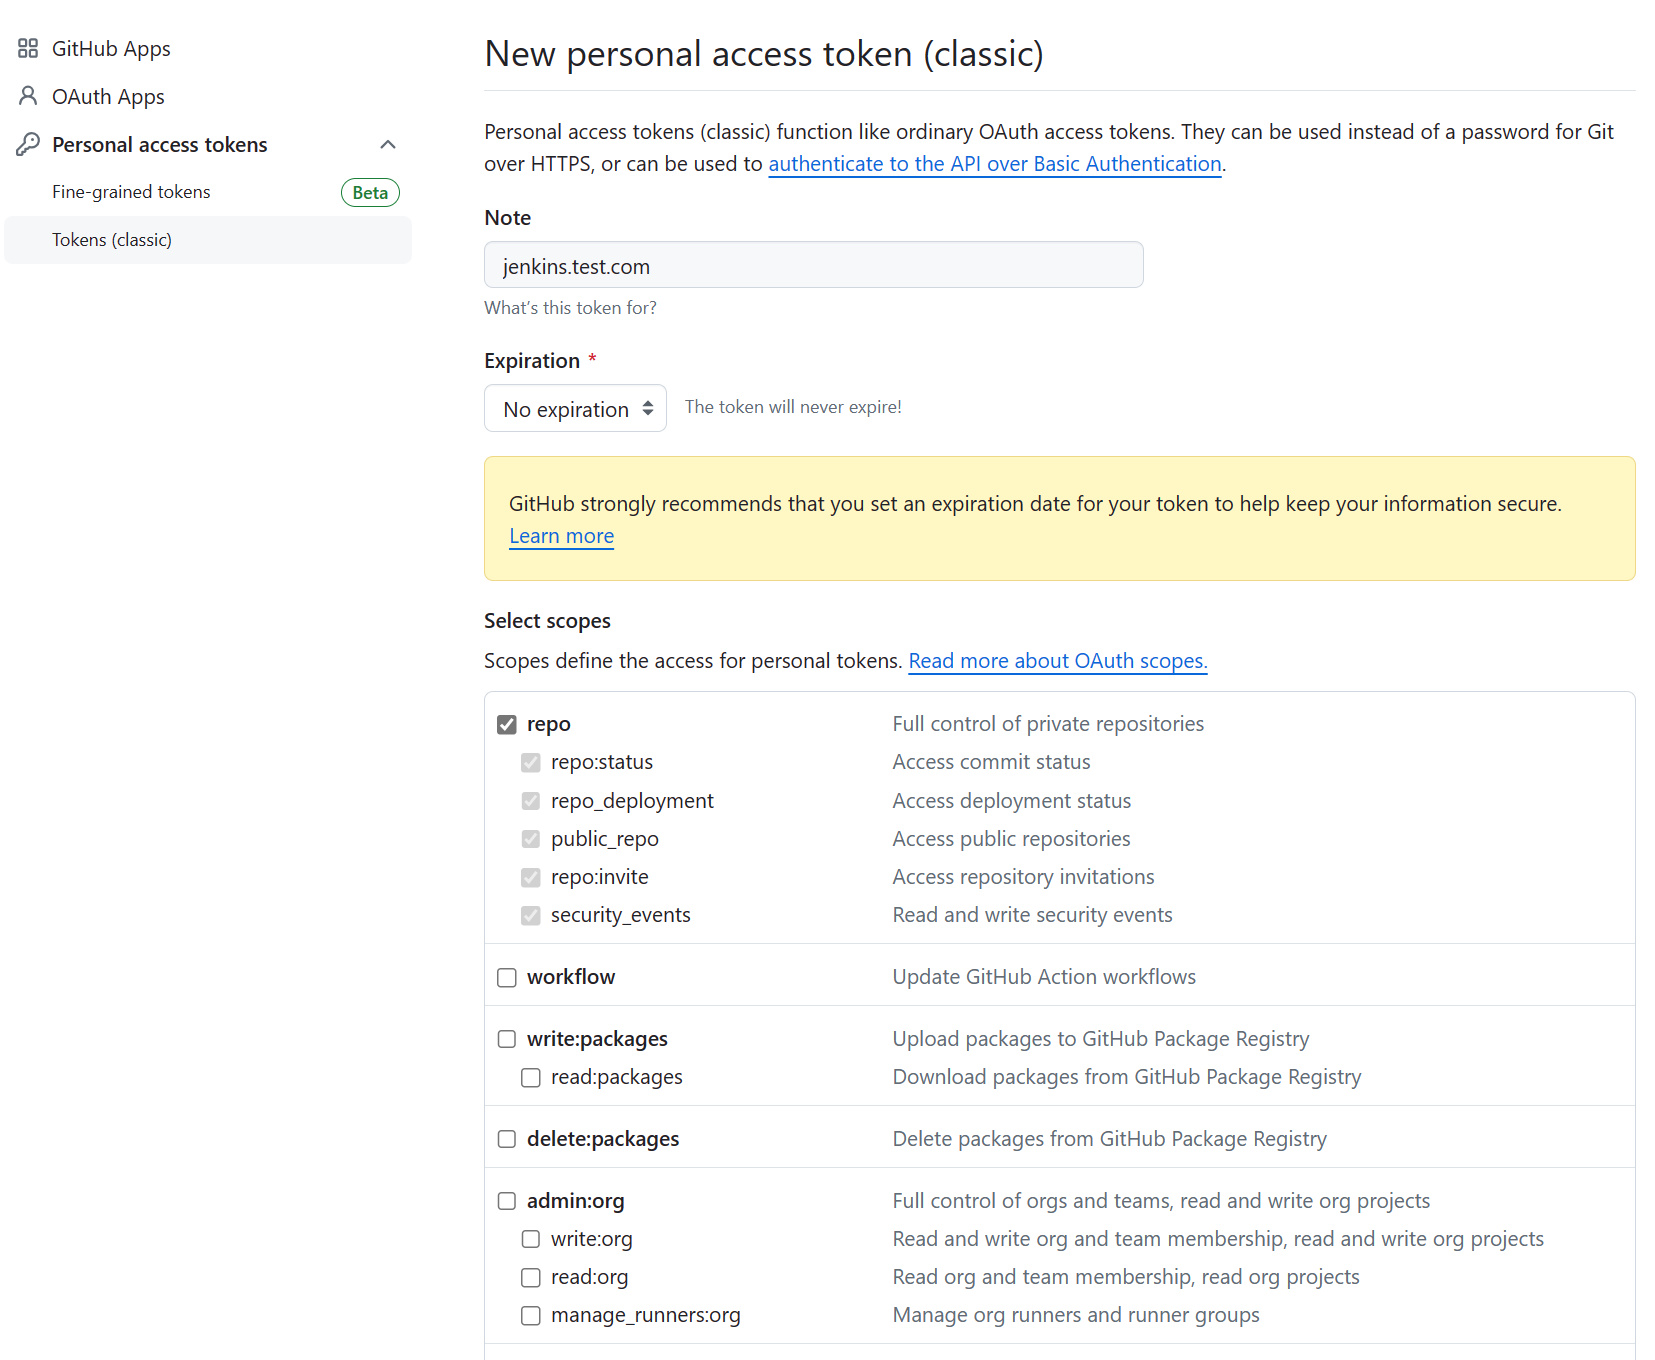This screenshot has height=1360, width=1655.
Task: Select the admin:org scope checkbox
Action: 507,1201
